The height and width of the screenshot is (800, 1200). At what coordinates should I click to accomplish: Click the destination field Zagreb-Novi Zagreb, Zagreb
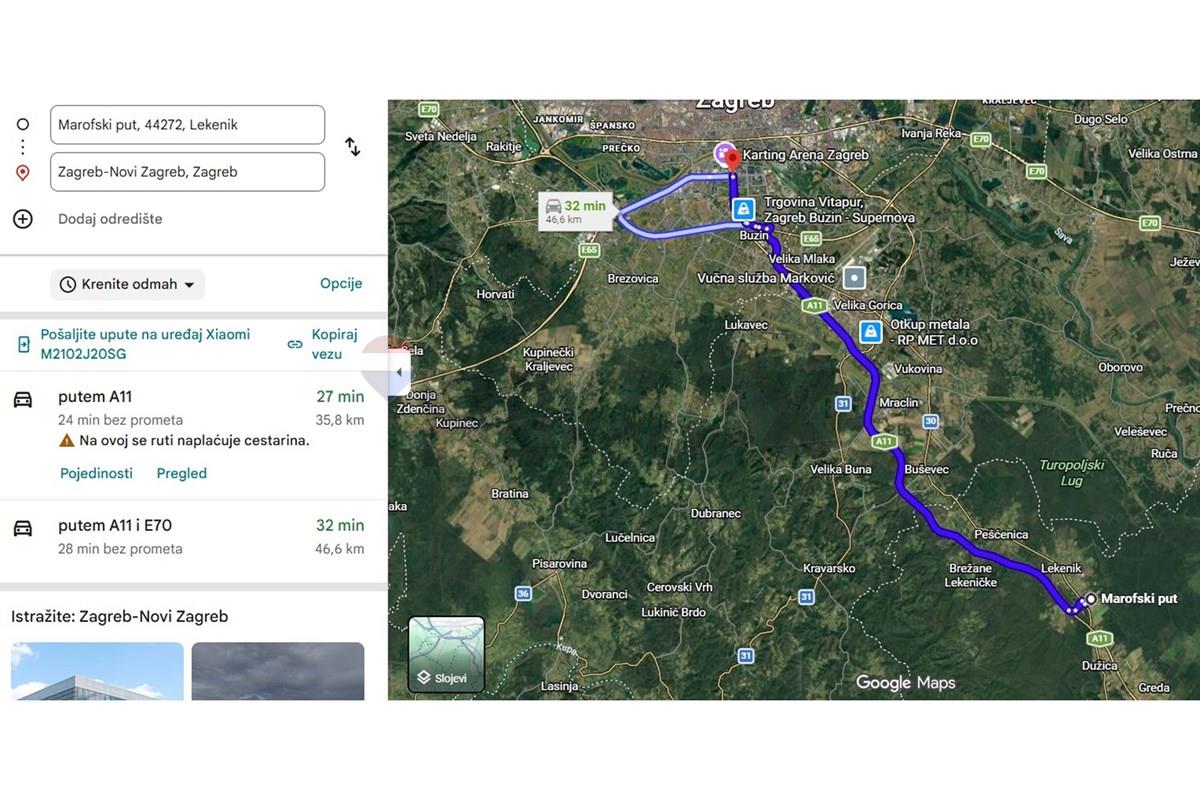[187, 172]
